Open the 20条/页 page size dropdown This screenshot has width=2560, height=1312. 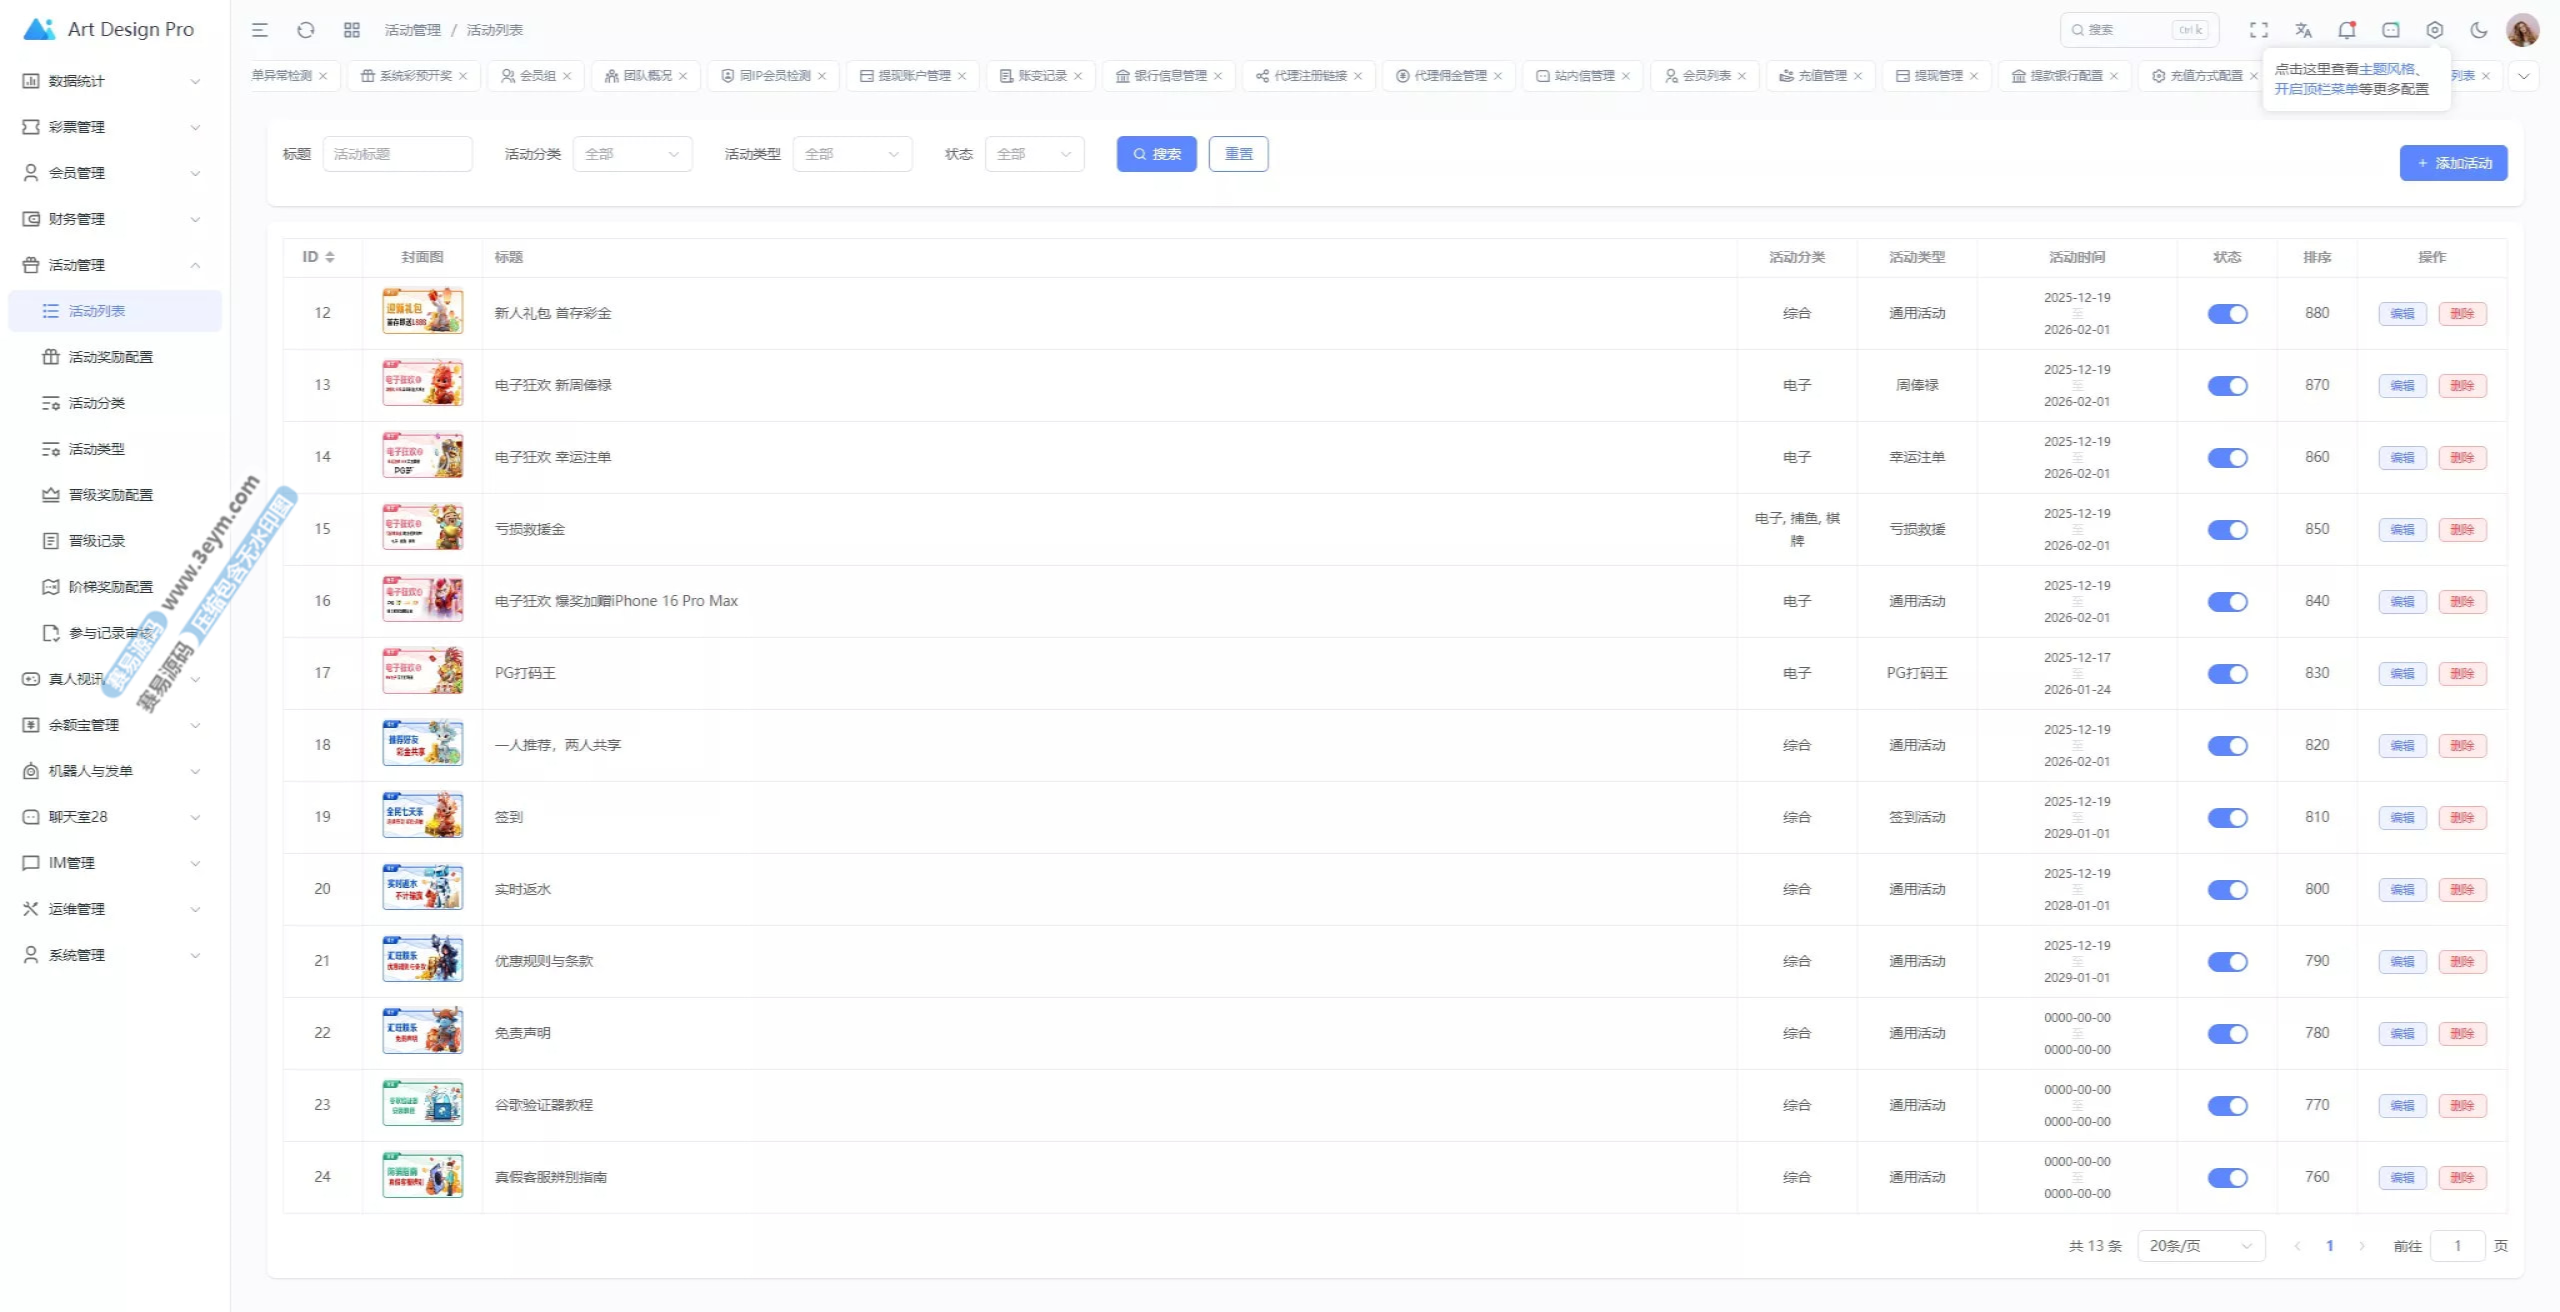pyautogui.click(x=2200, y=1246)
